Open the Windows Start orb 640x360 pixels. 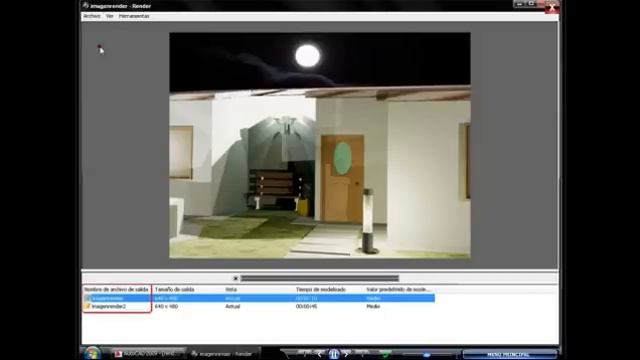pos(92,353)
